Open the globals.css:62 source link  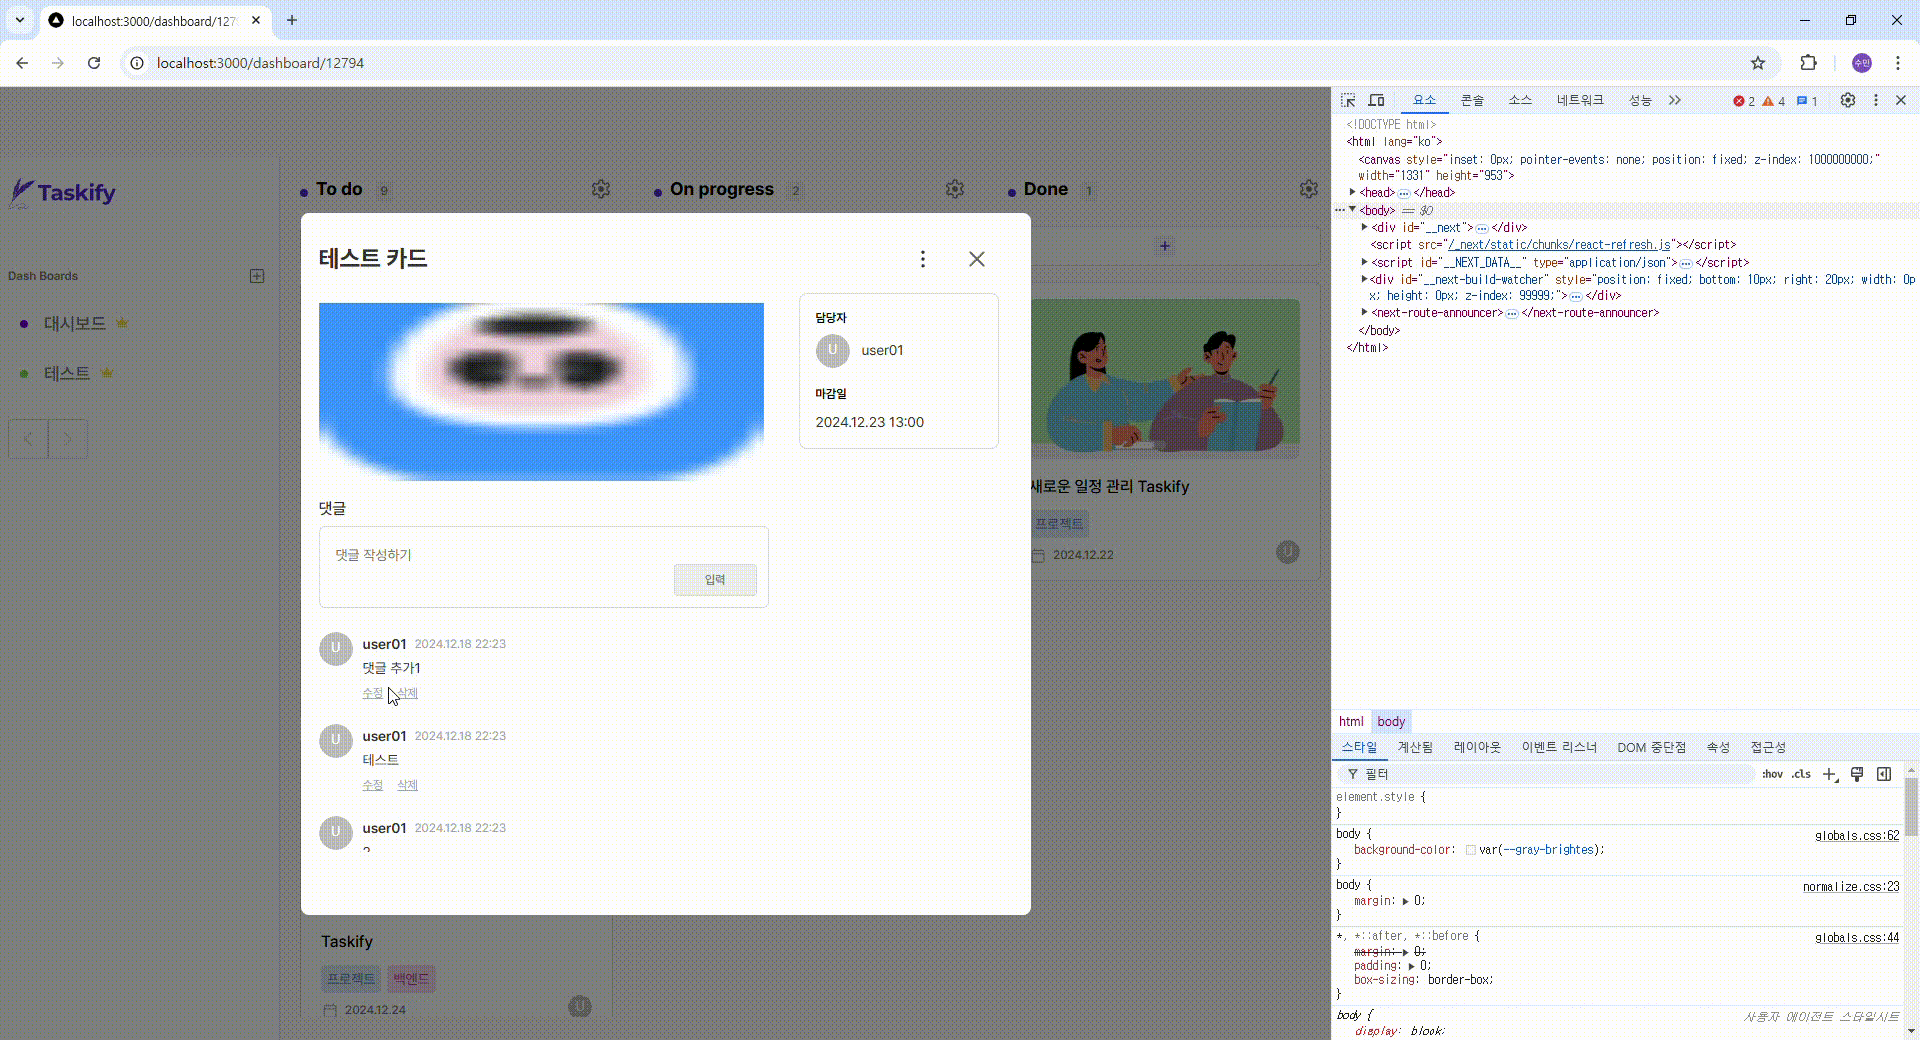1857,836
